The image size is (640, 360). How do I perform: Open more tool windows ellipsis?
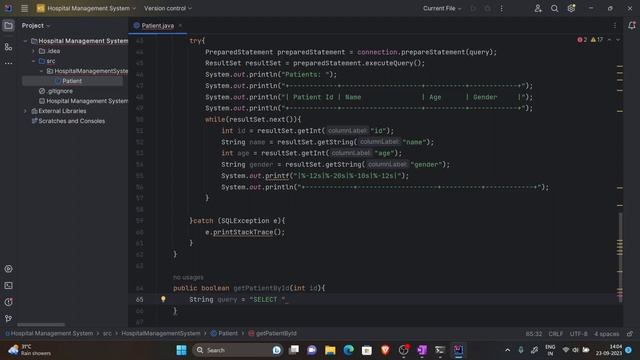(x=8, y=63)
